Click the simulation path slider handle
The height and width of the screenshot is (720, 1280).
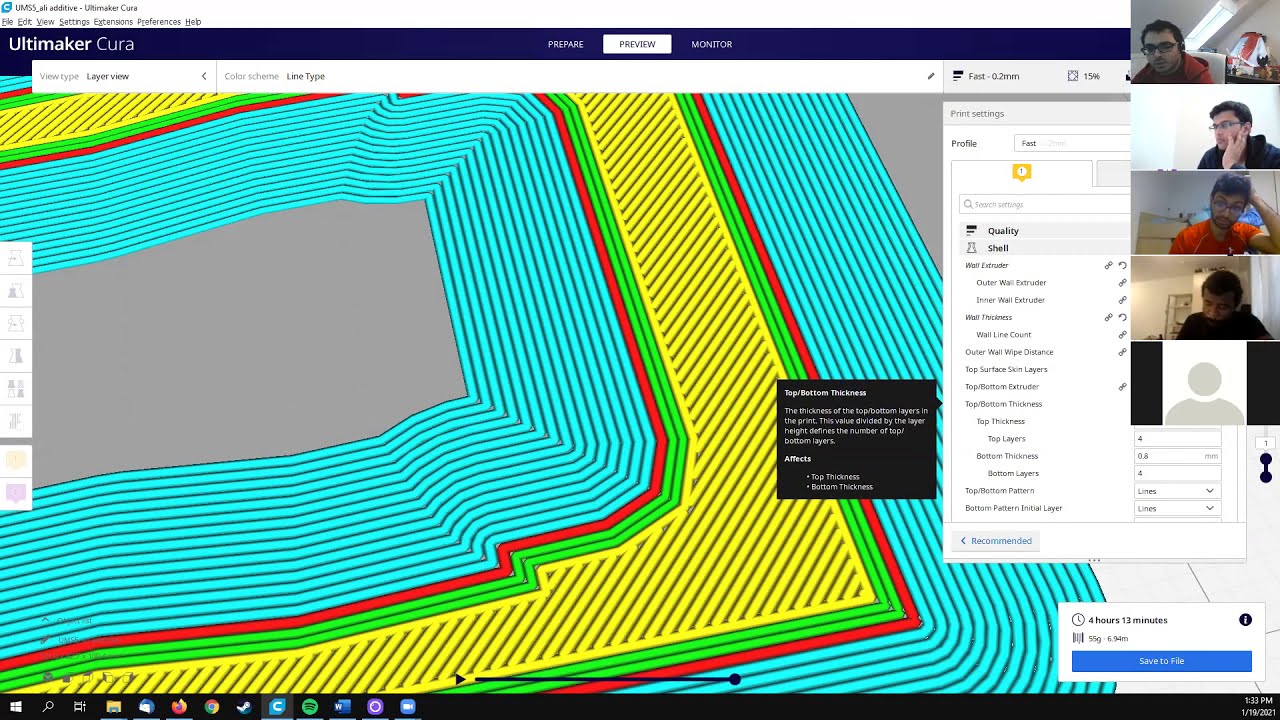point(735,679)
